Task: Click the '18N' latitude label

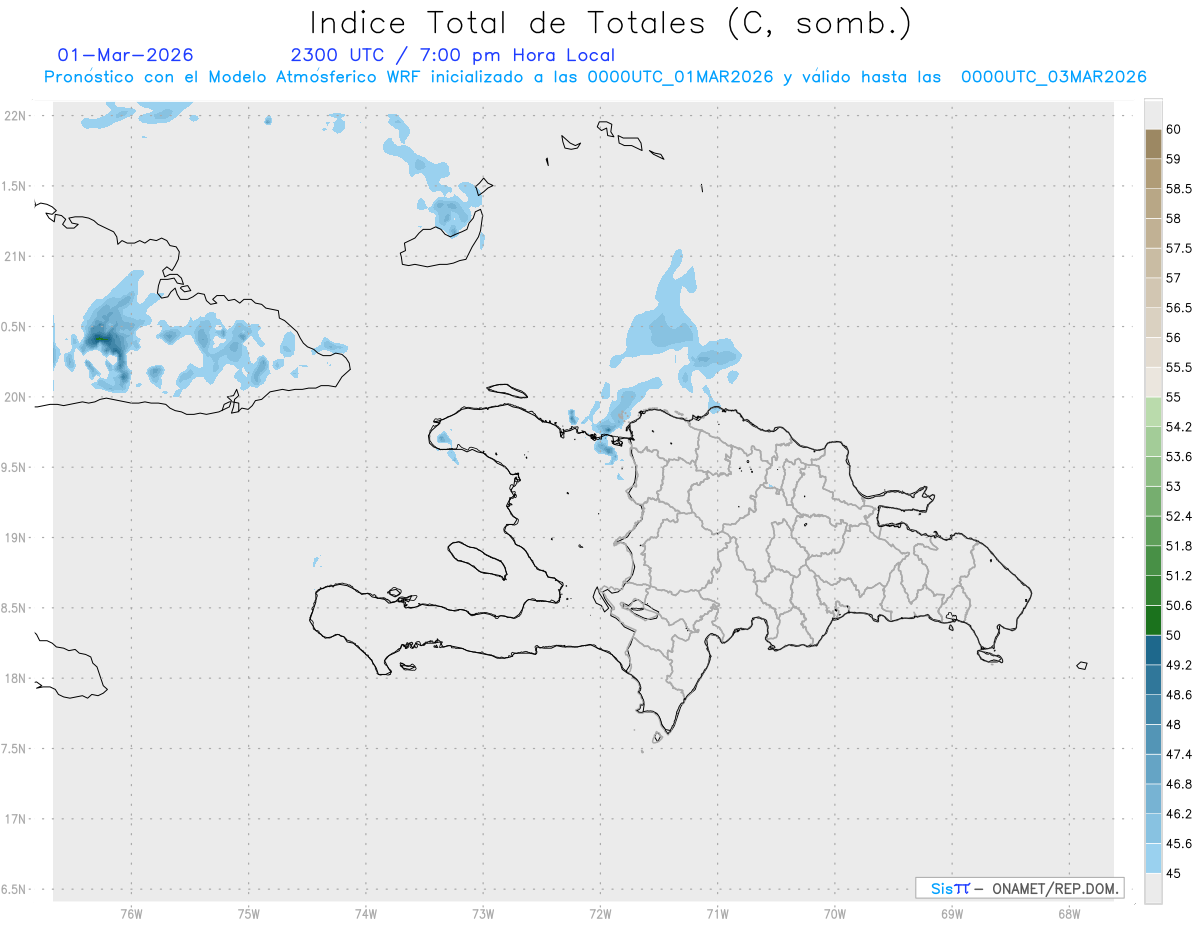Action: point(15,678)
